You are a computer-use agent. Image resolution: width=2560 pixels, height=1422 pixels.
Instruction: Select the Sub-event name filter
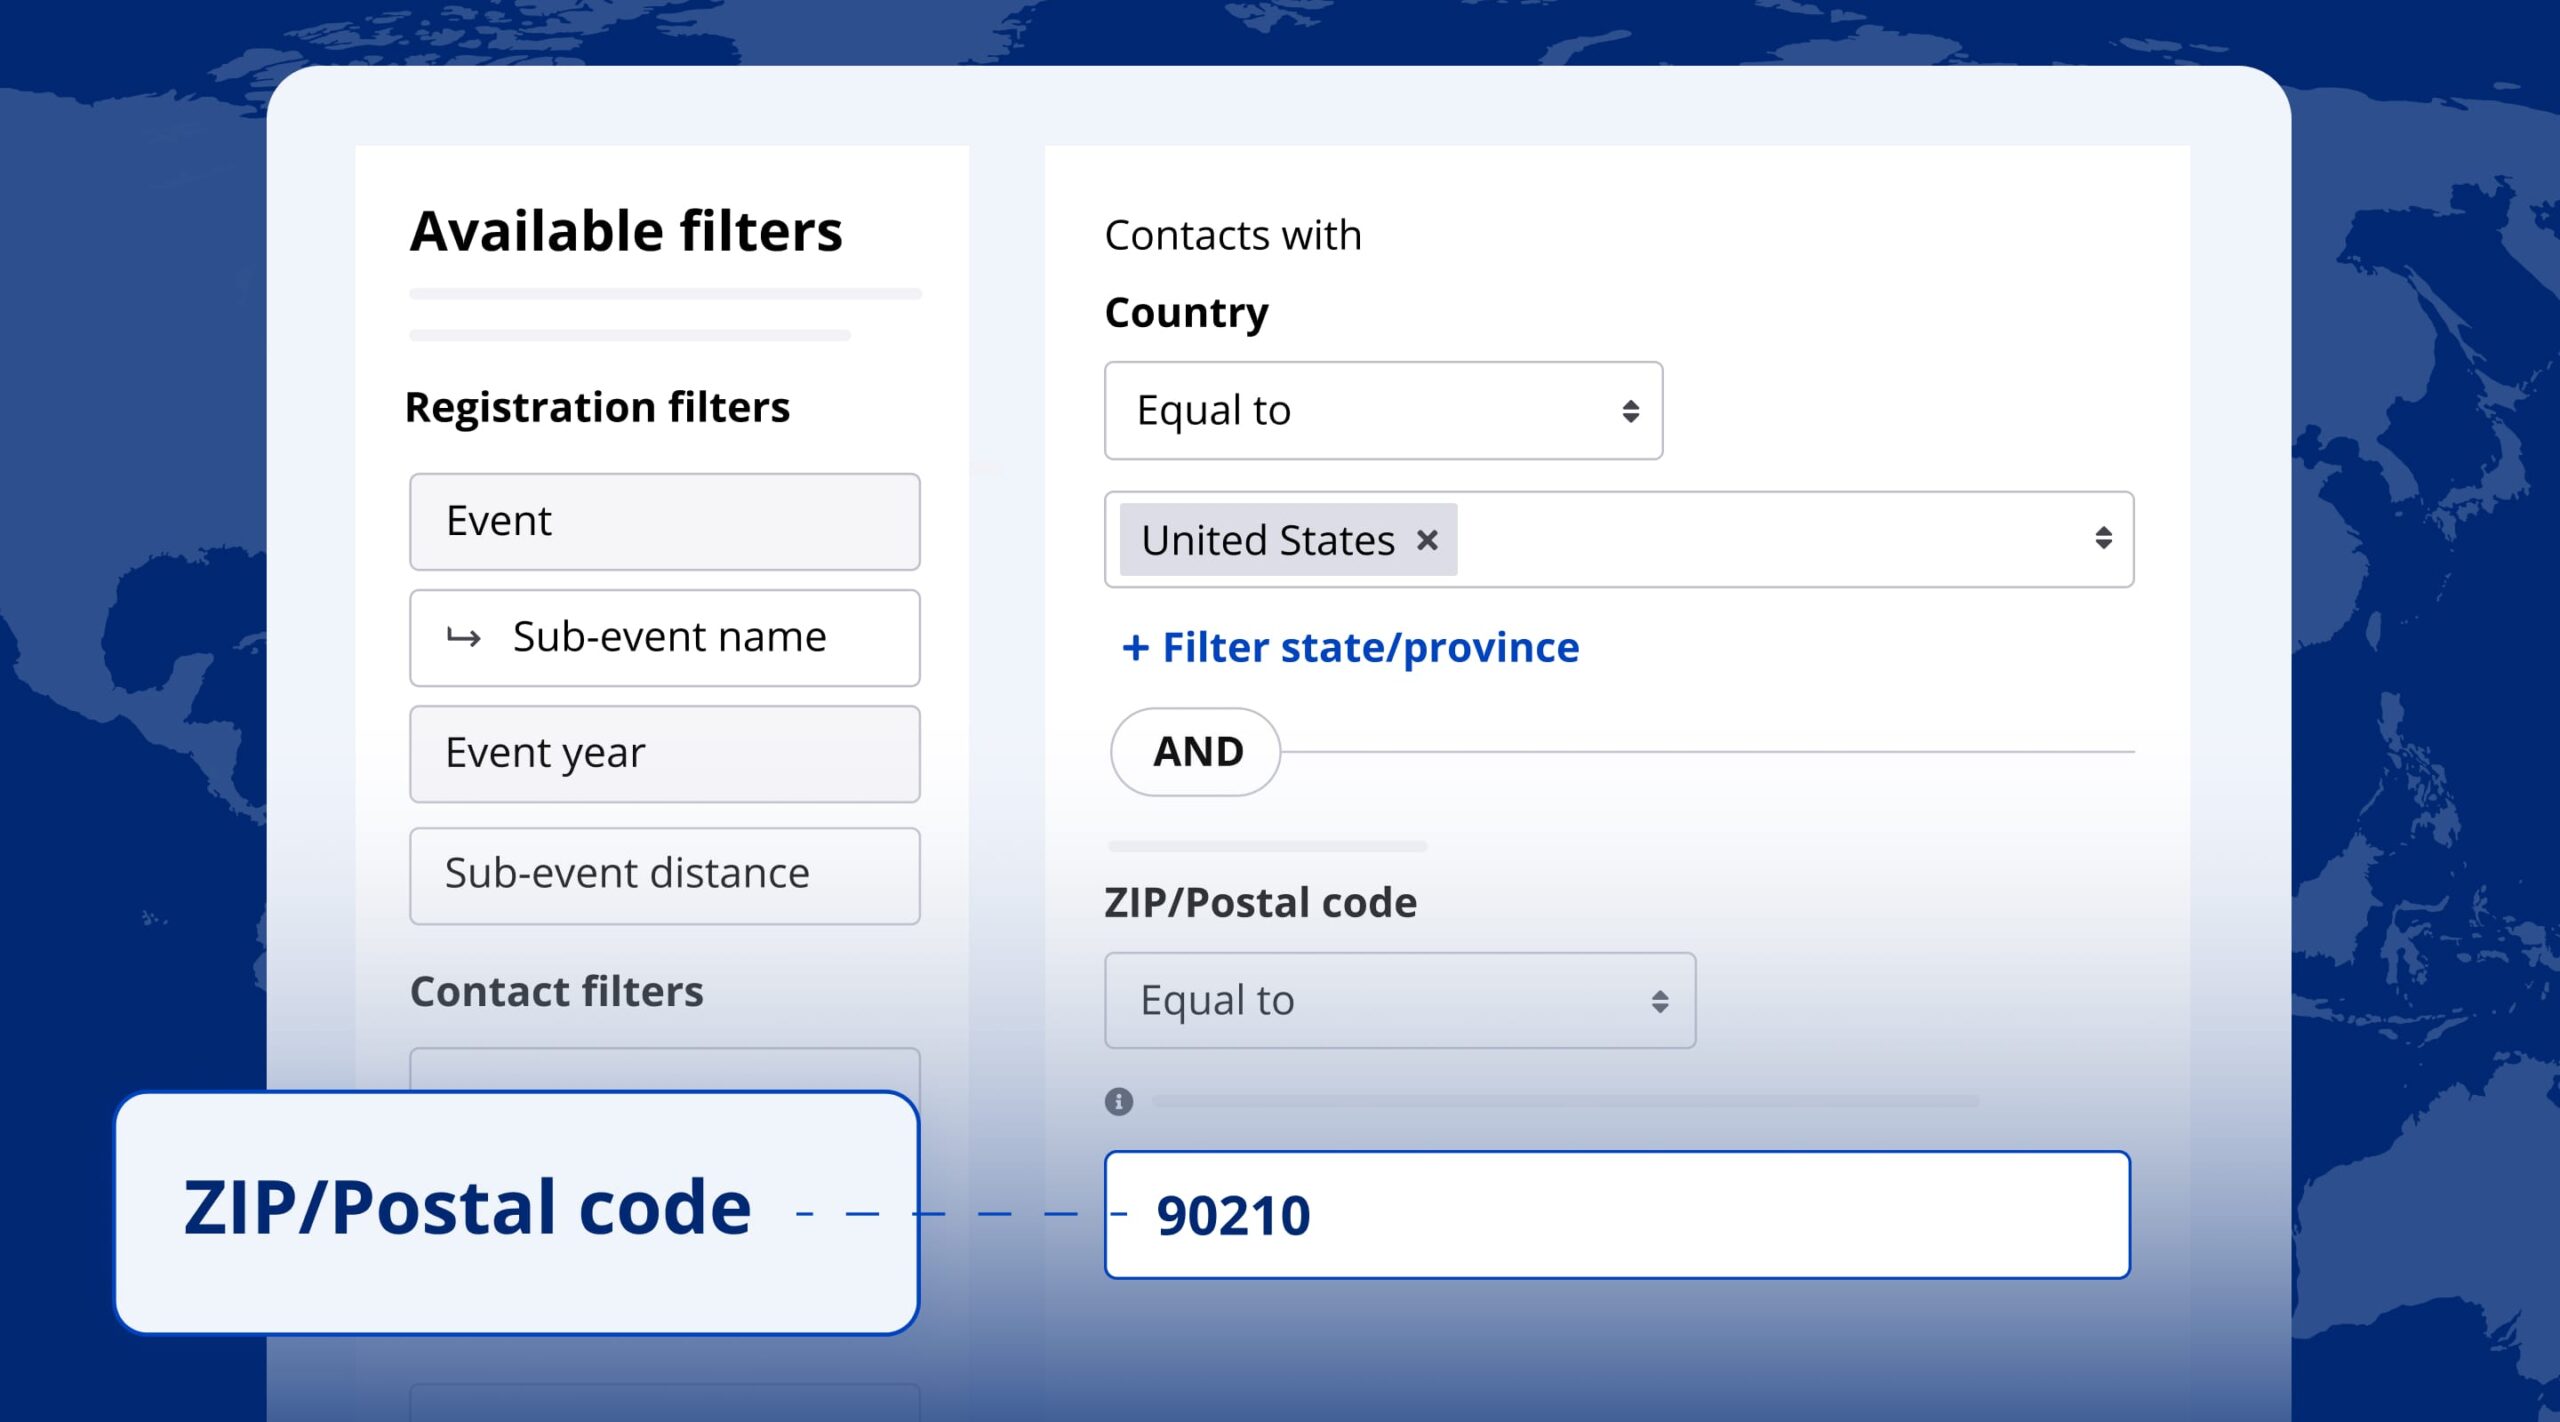668,637
